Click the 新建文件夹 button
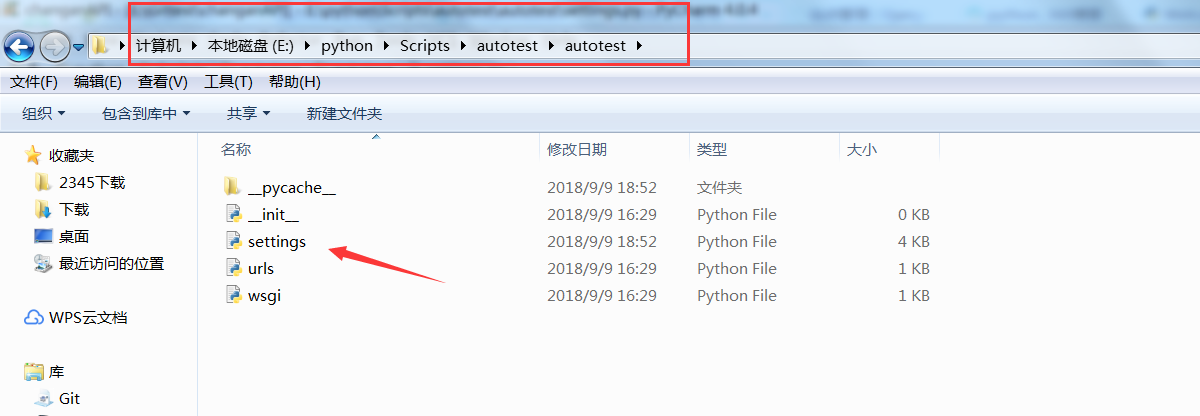 click(344, 114)
